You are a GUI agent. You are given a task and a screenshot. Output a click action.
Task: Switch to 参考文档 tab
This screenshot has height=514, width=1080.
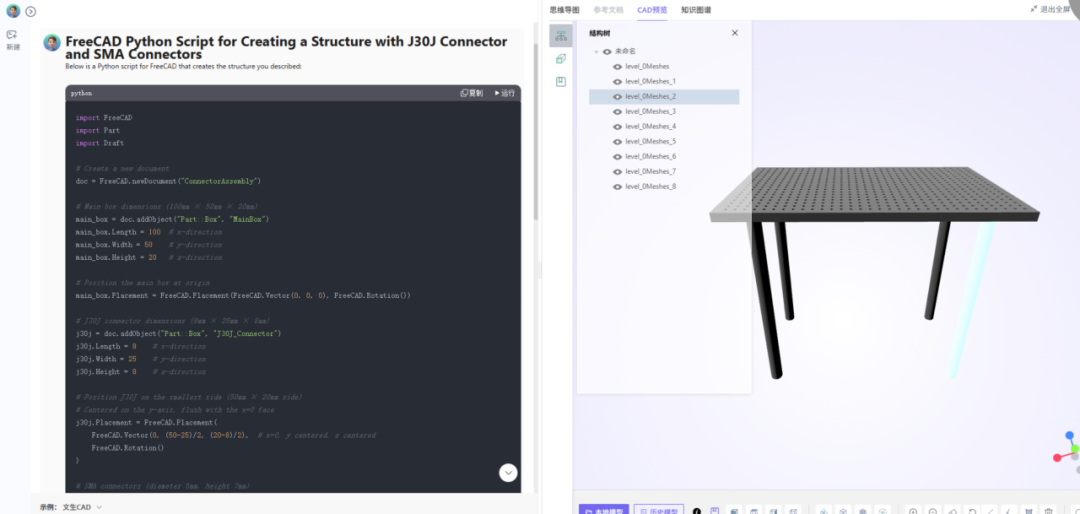608,10
